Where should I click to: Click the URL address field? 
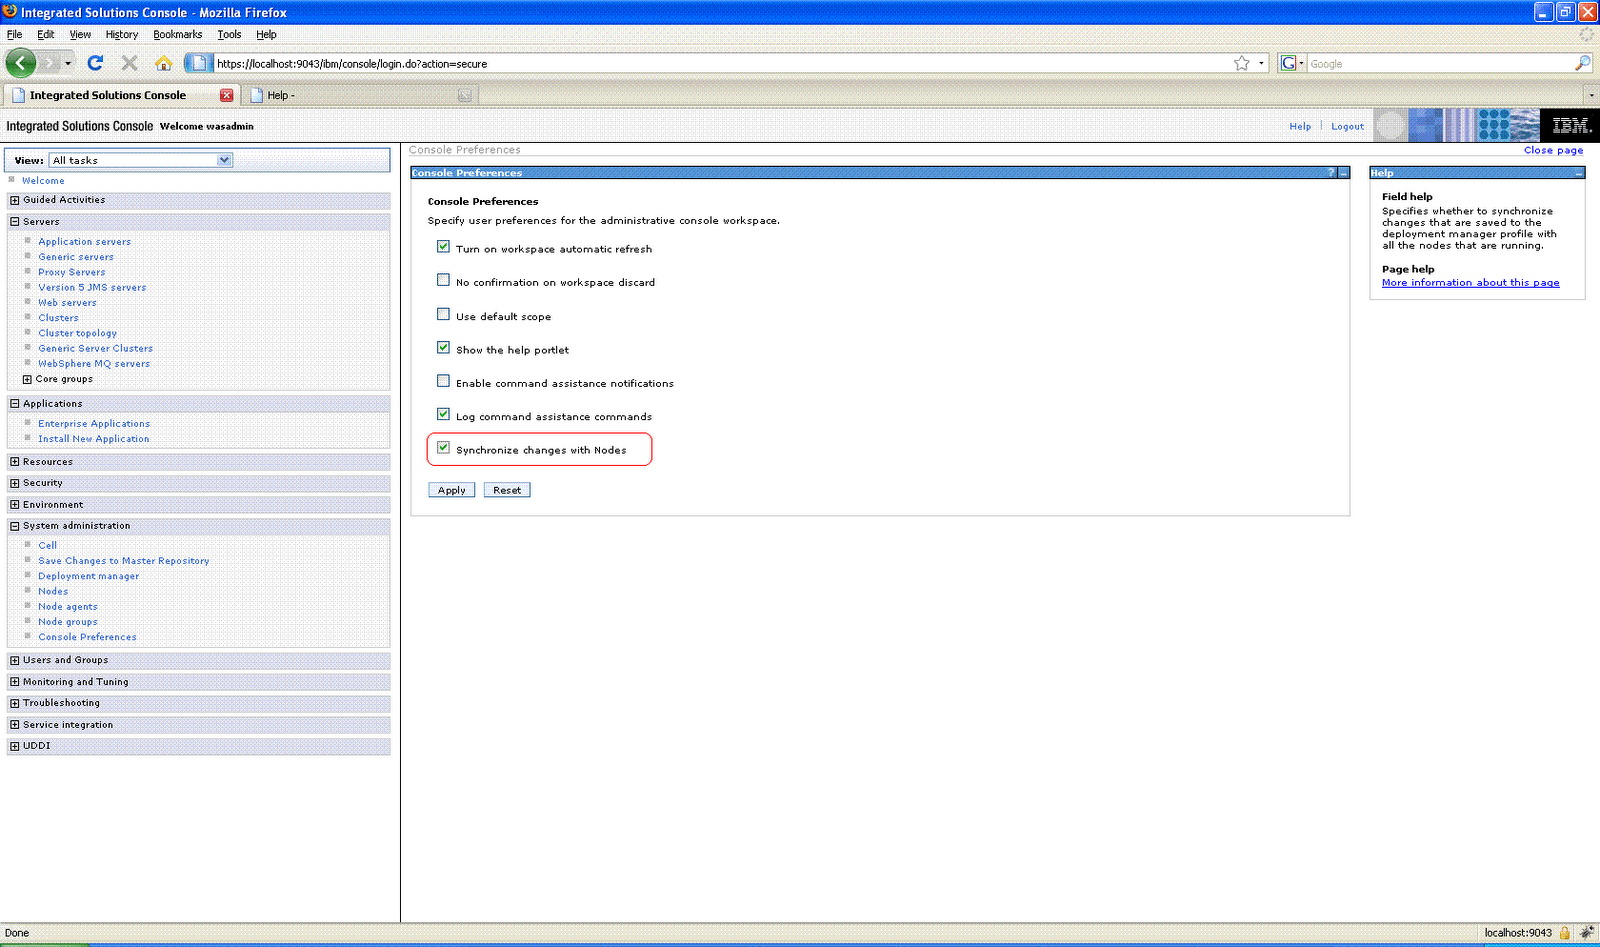[x=720, y=63]
